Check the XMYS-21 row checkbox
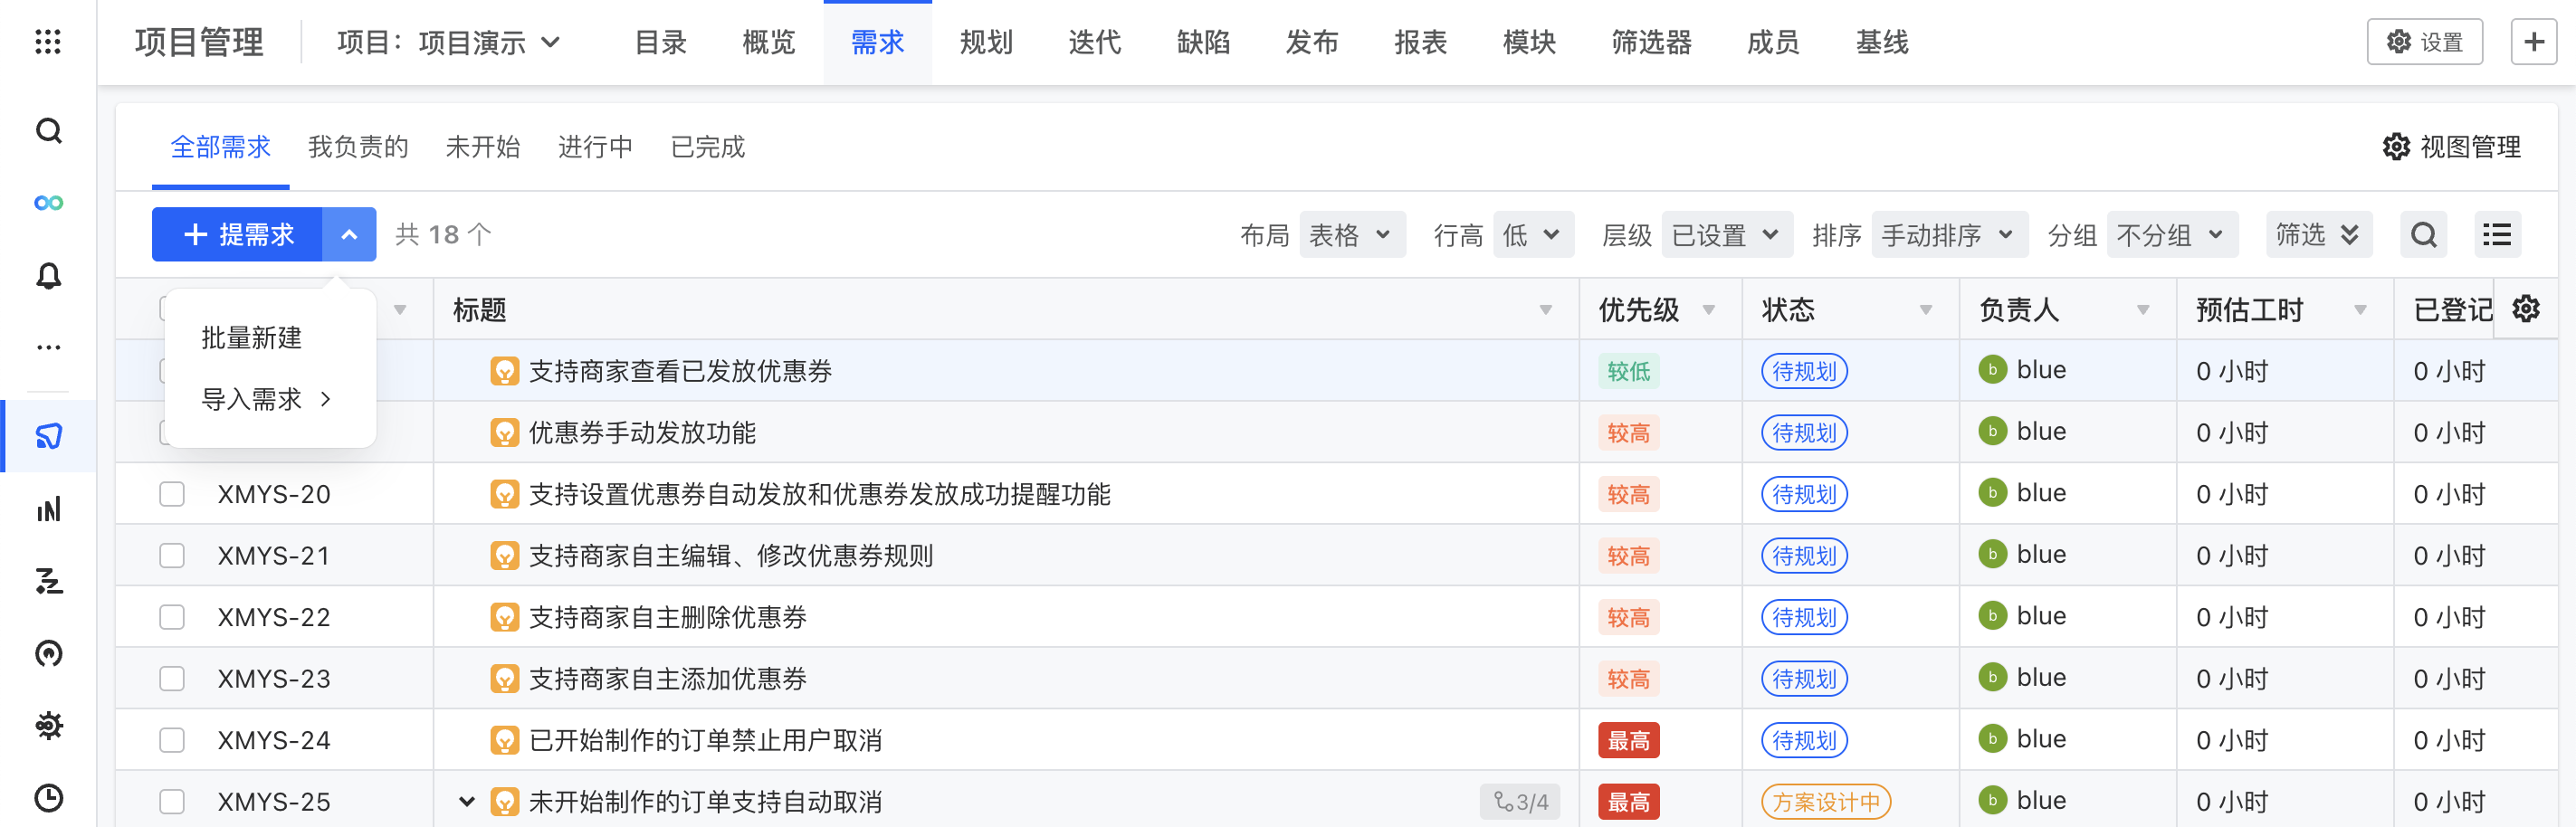This screenshot has width=2576, height=827. (x=172, y=555)
